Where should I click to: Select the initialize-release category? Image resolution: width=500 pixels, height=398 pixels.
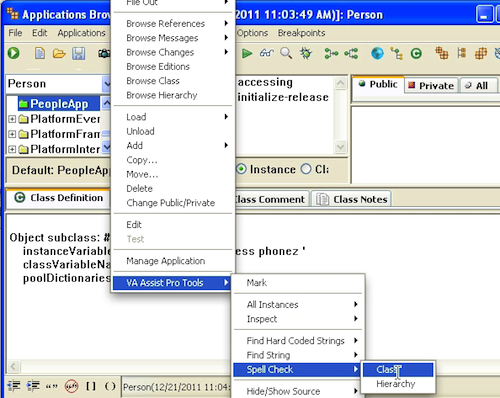point(283,97)
